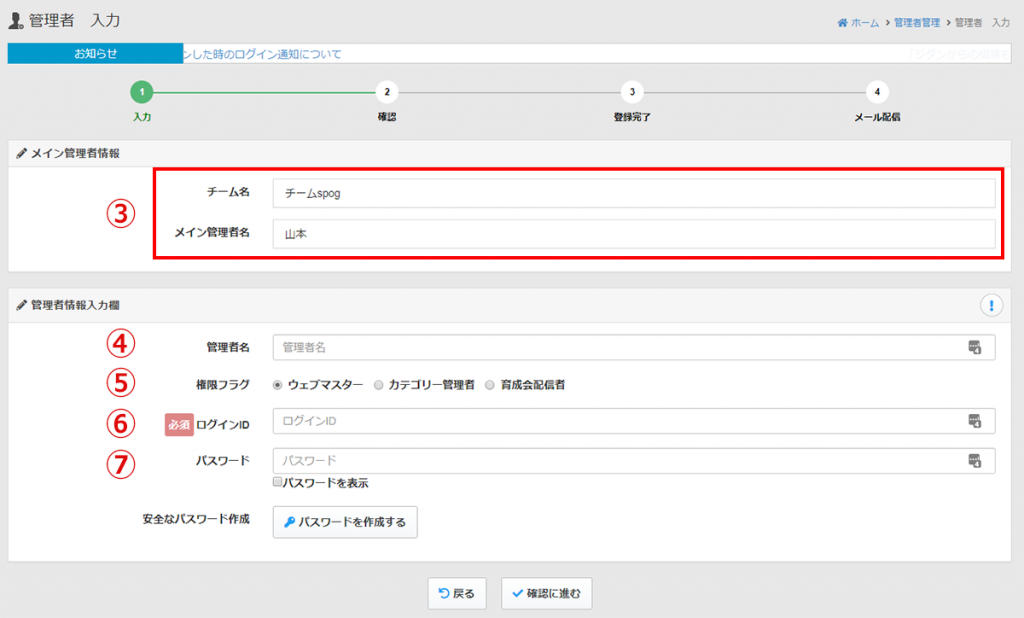Click the step 1 入力 circle
Screen dimensions: 1024x618
(x=142, y=92)
